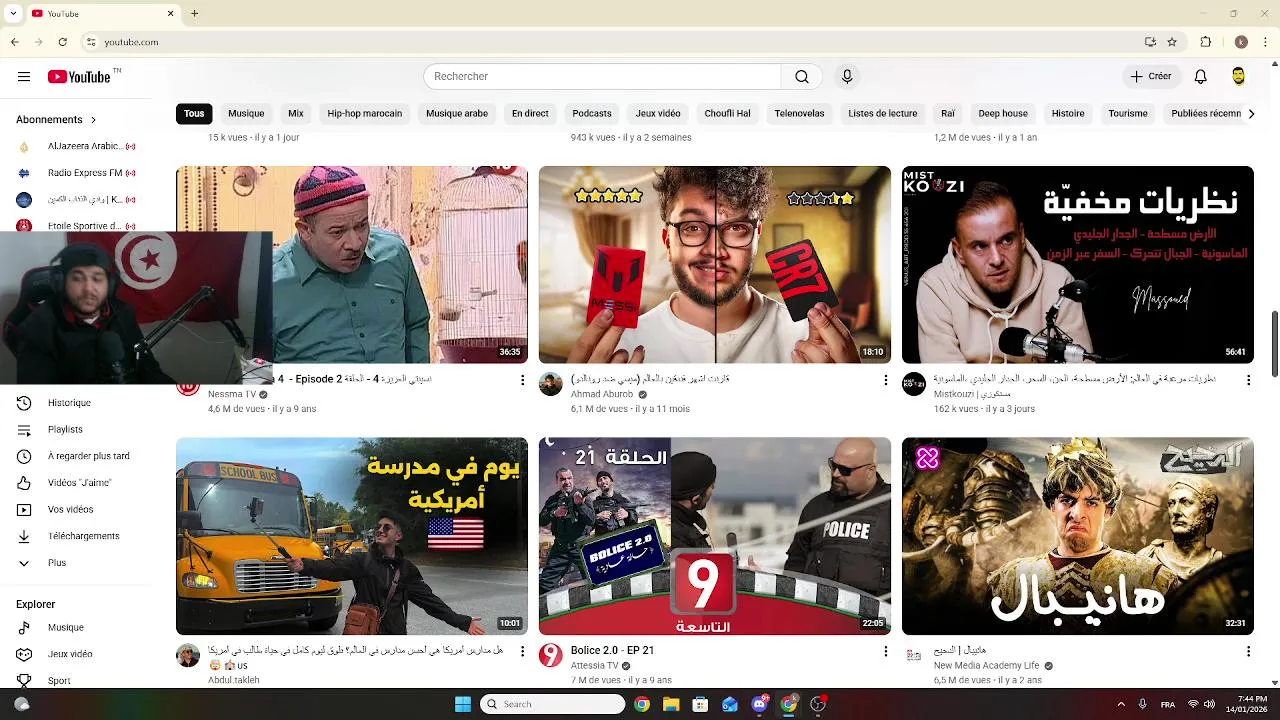
Task: Select the Podcasts chip
Action: [x=592, y=114]
